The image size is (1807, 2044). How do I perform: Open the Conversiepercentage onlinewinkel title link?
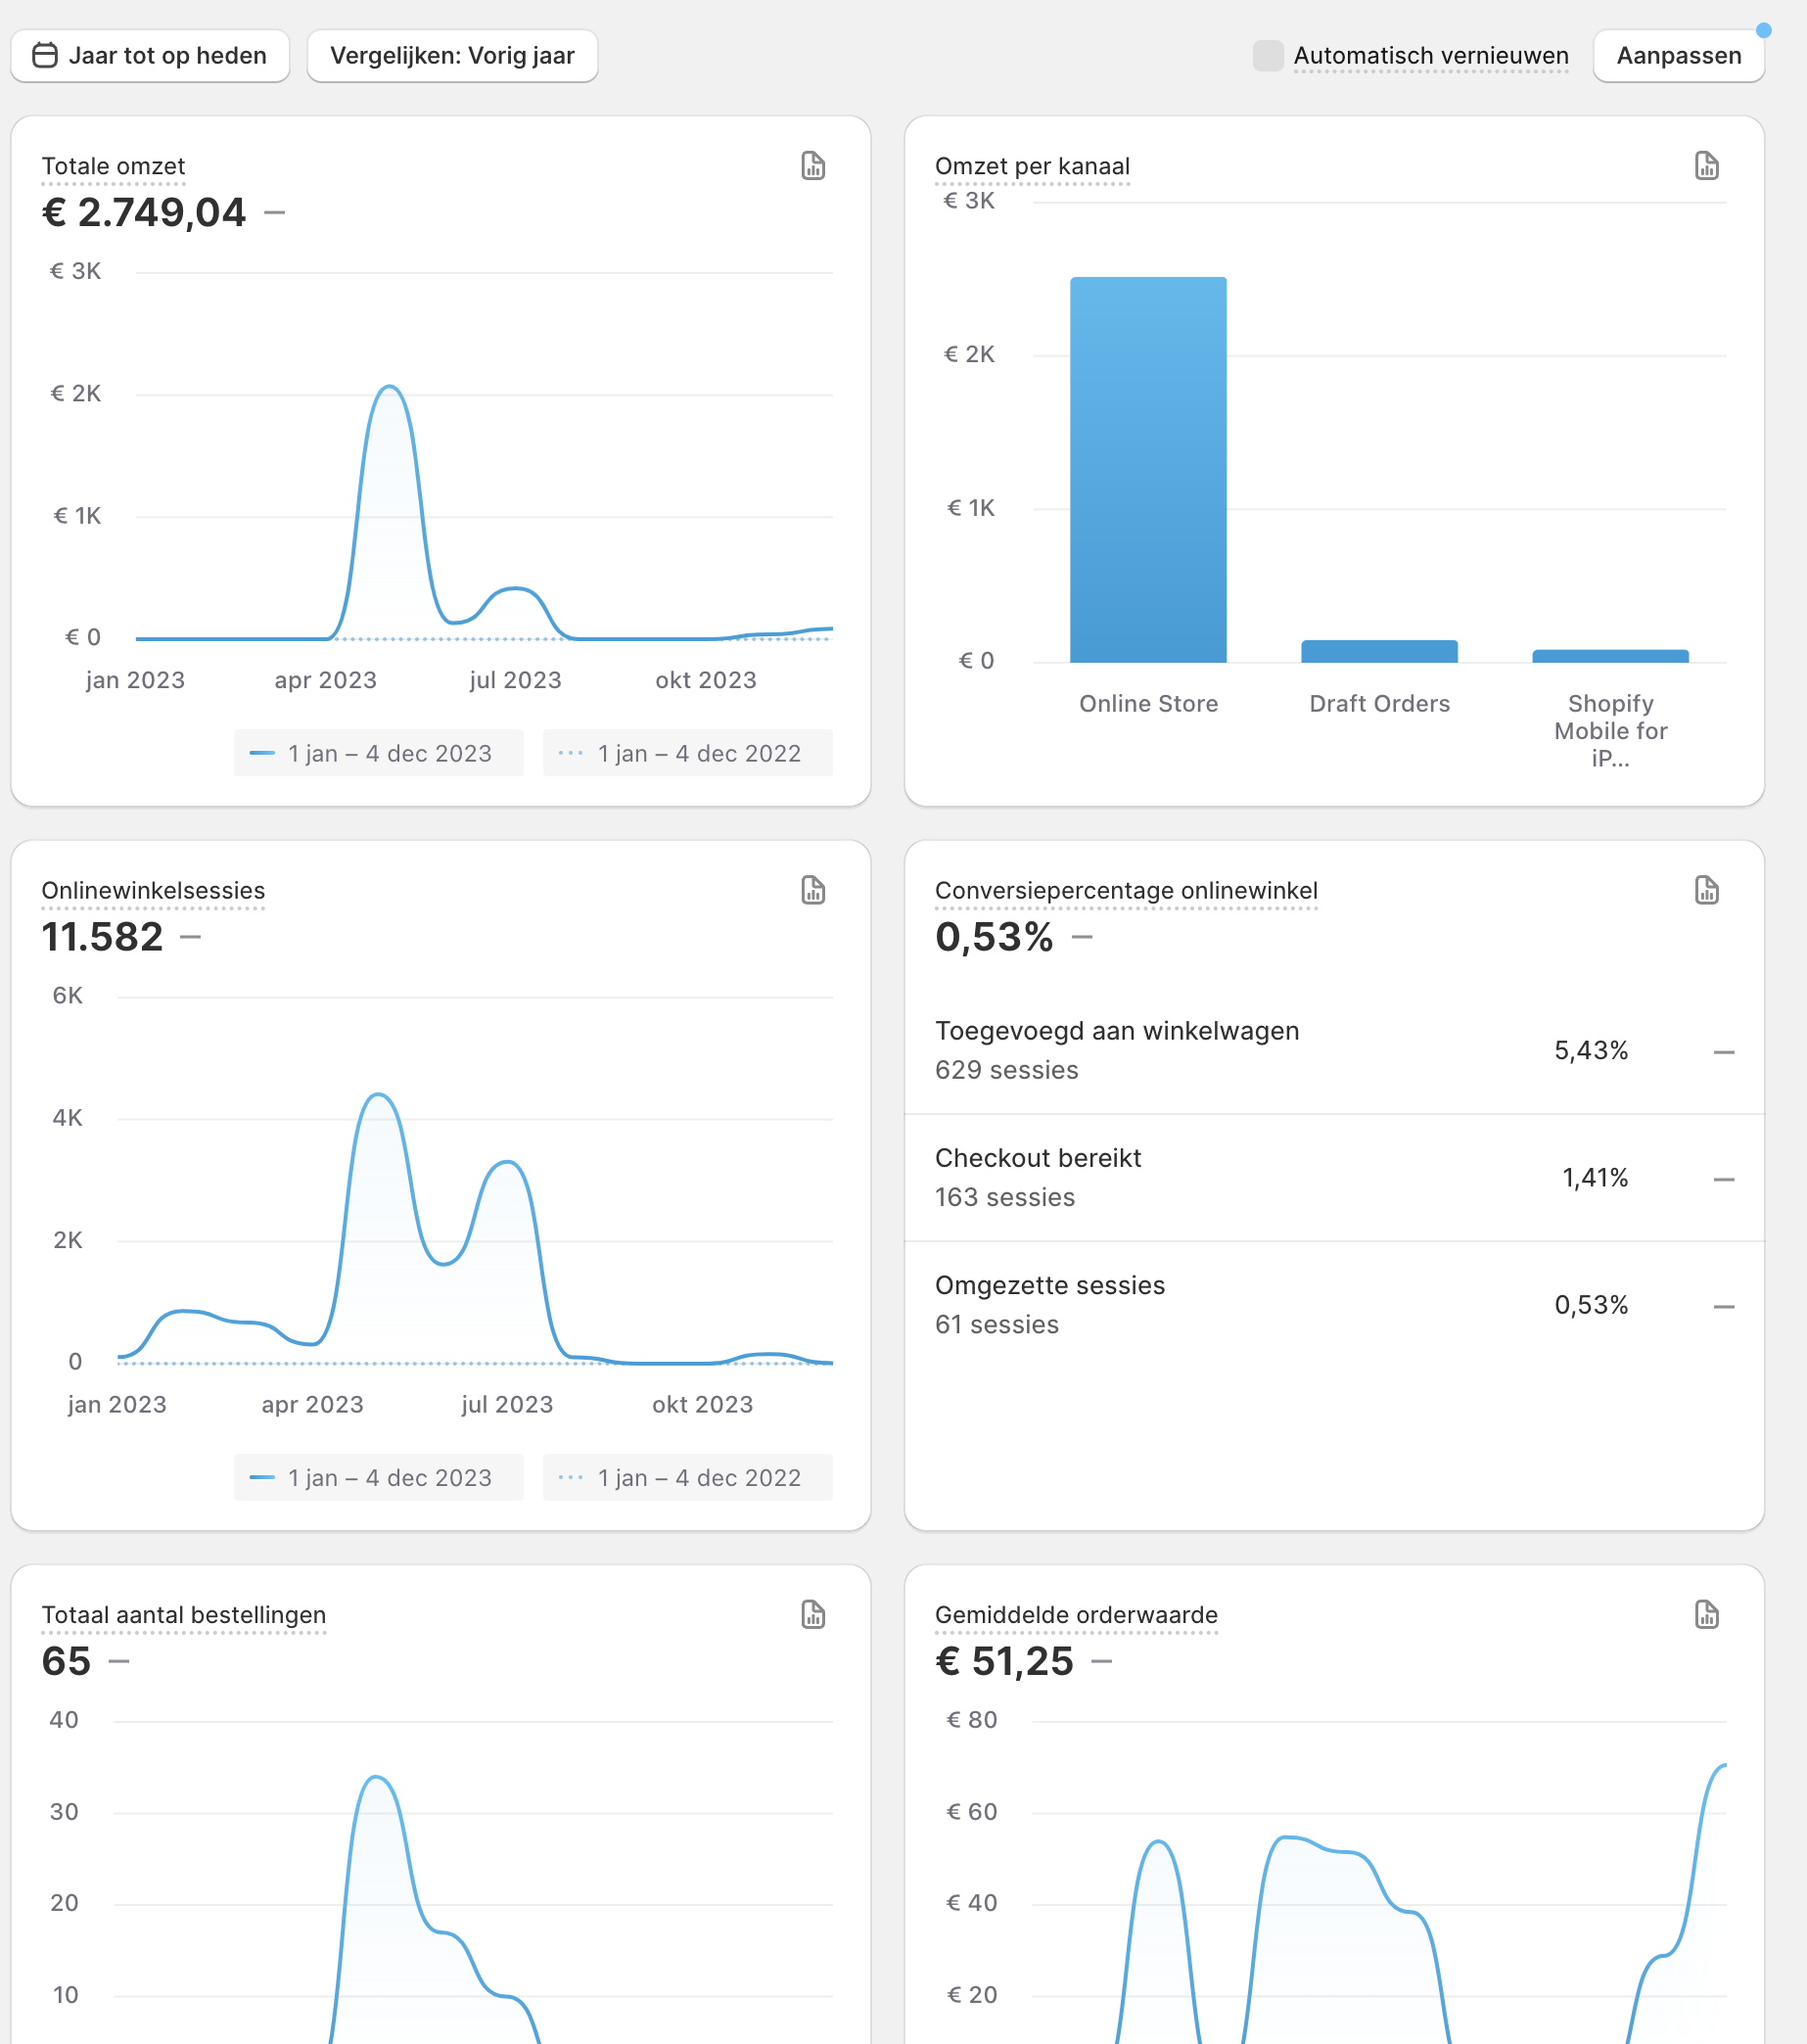[1126, 890]
